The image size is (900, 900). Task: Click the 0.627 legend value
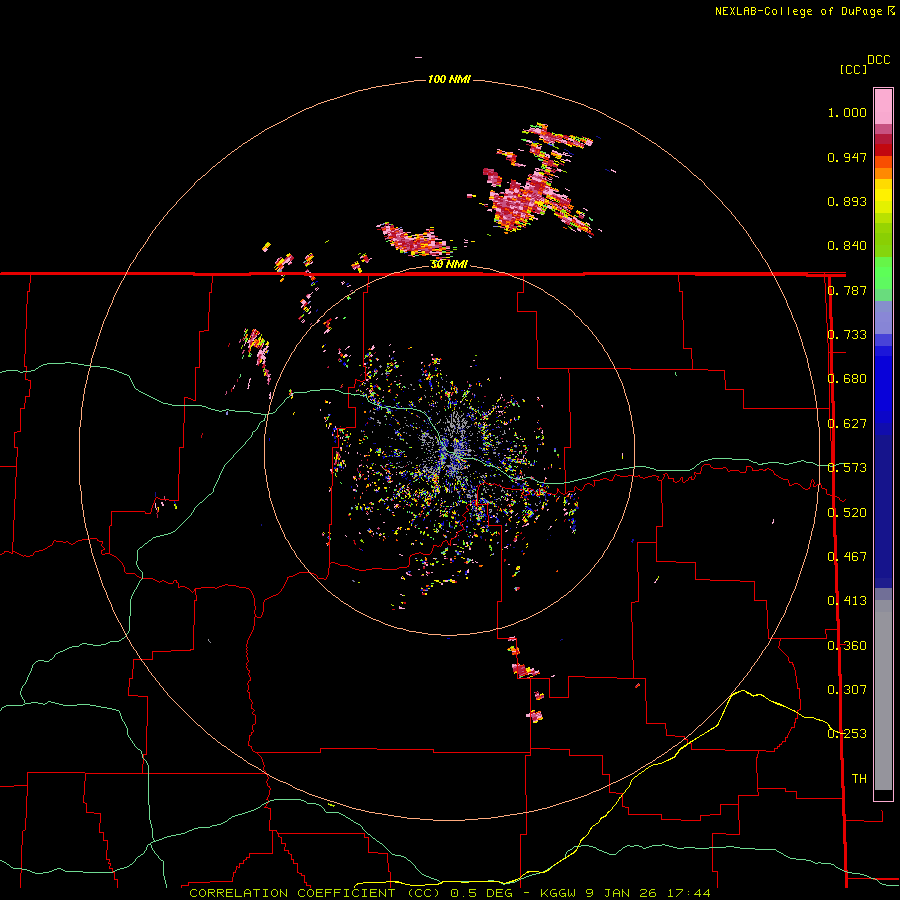(847, 424)
